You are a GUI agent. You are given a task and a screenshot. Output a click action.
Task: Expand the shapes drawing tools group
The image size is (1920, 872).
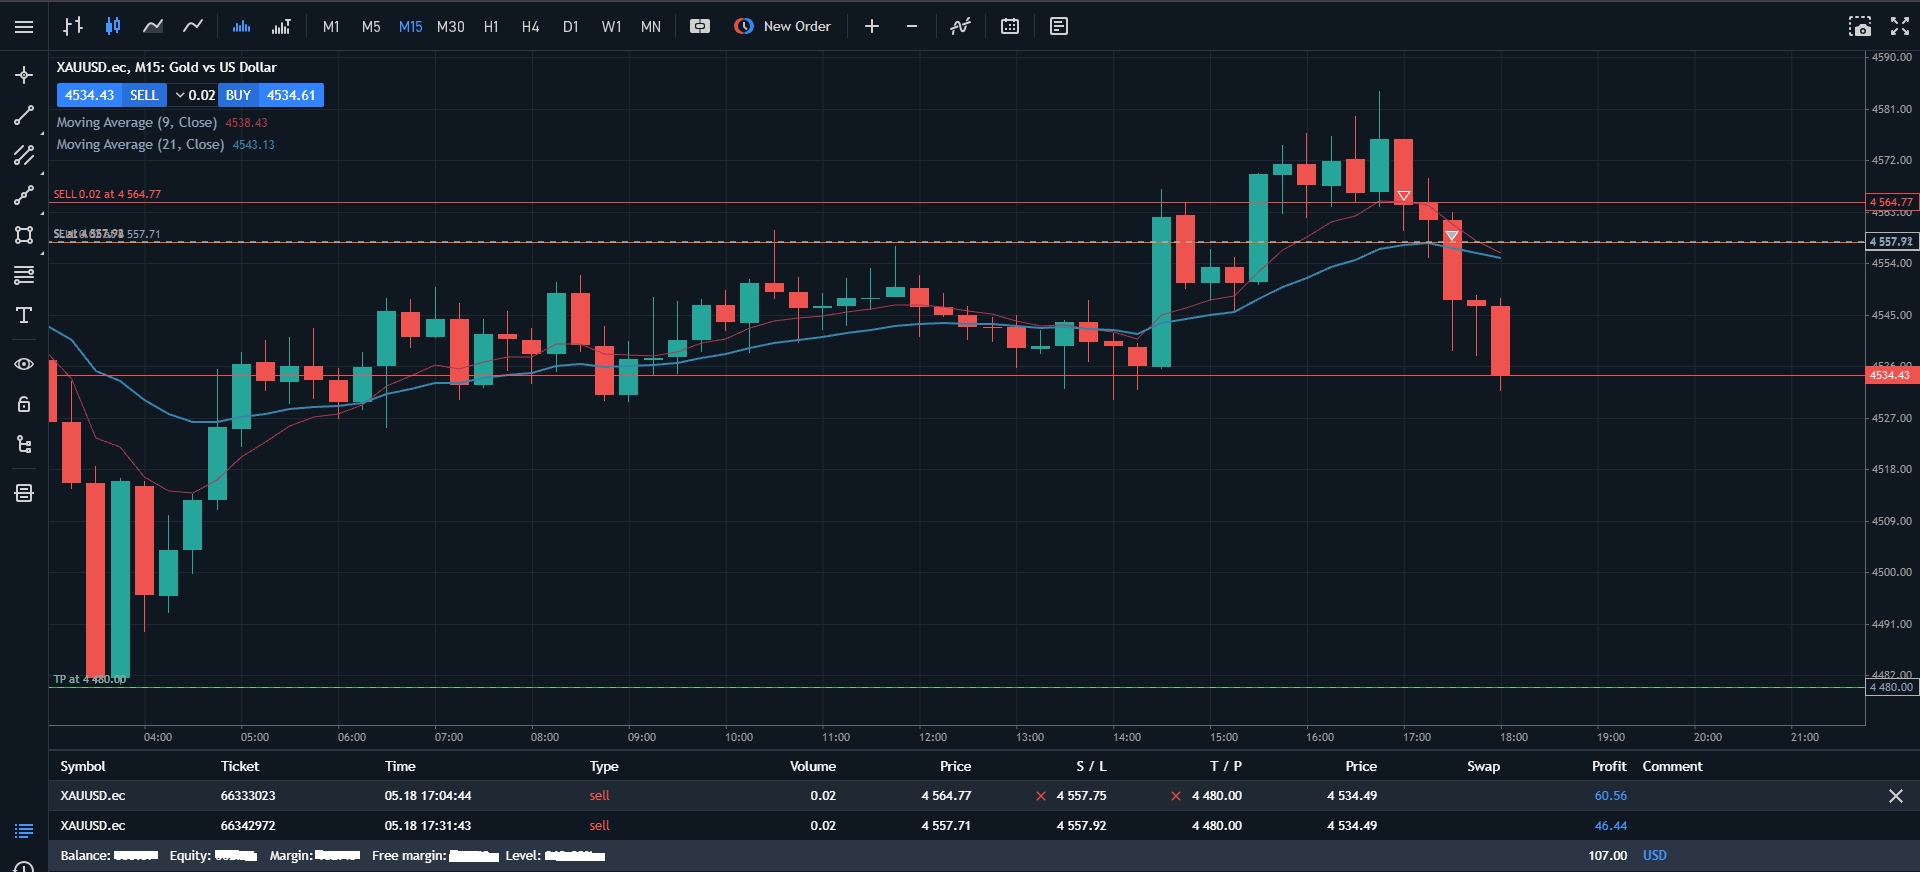click(24, 235)
